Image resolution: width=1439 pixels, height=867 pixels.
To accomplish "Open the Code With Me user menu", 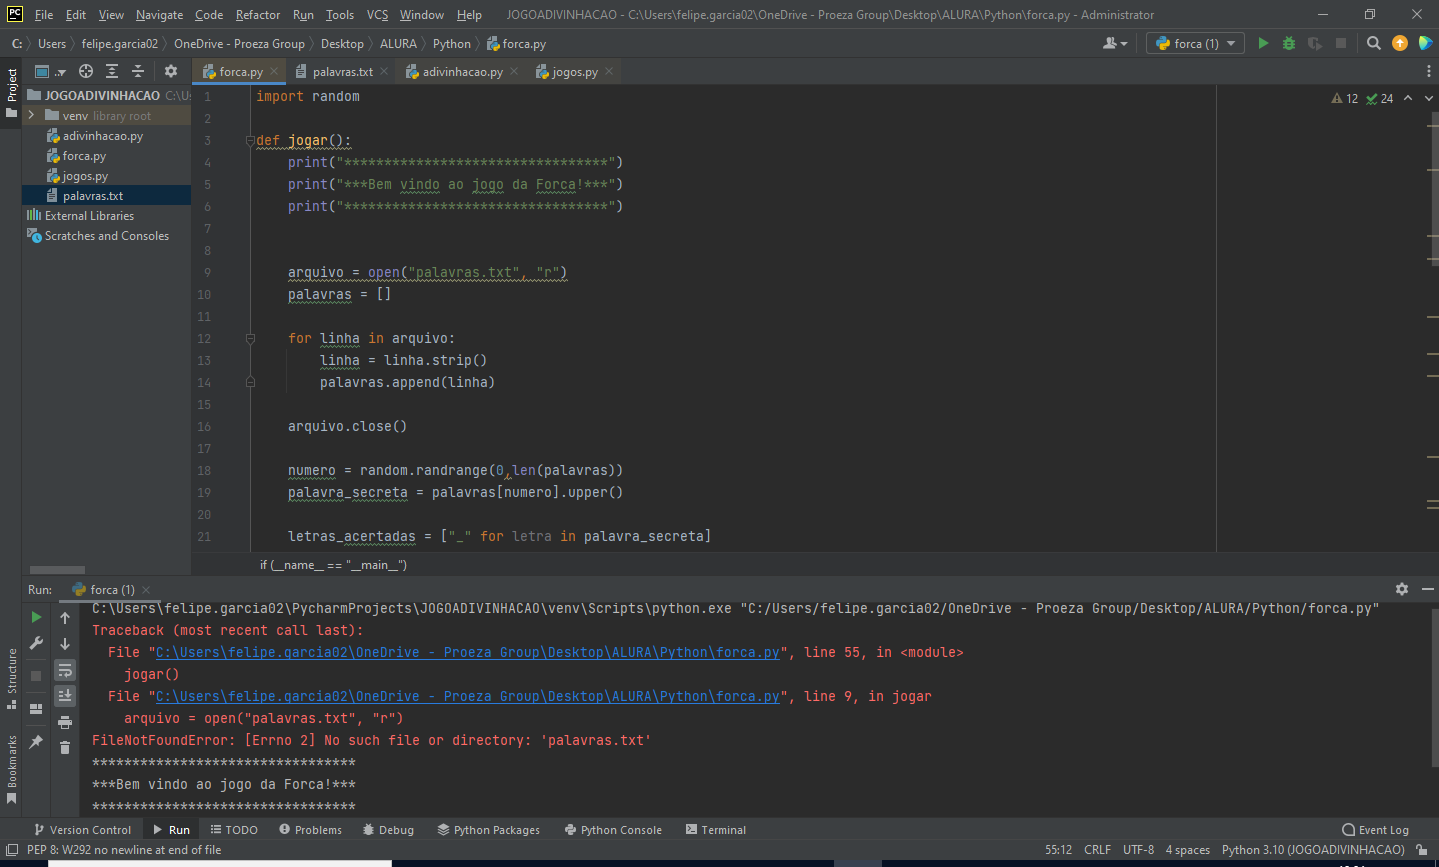I will coord(1115,43).
